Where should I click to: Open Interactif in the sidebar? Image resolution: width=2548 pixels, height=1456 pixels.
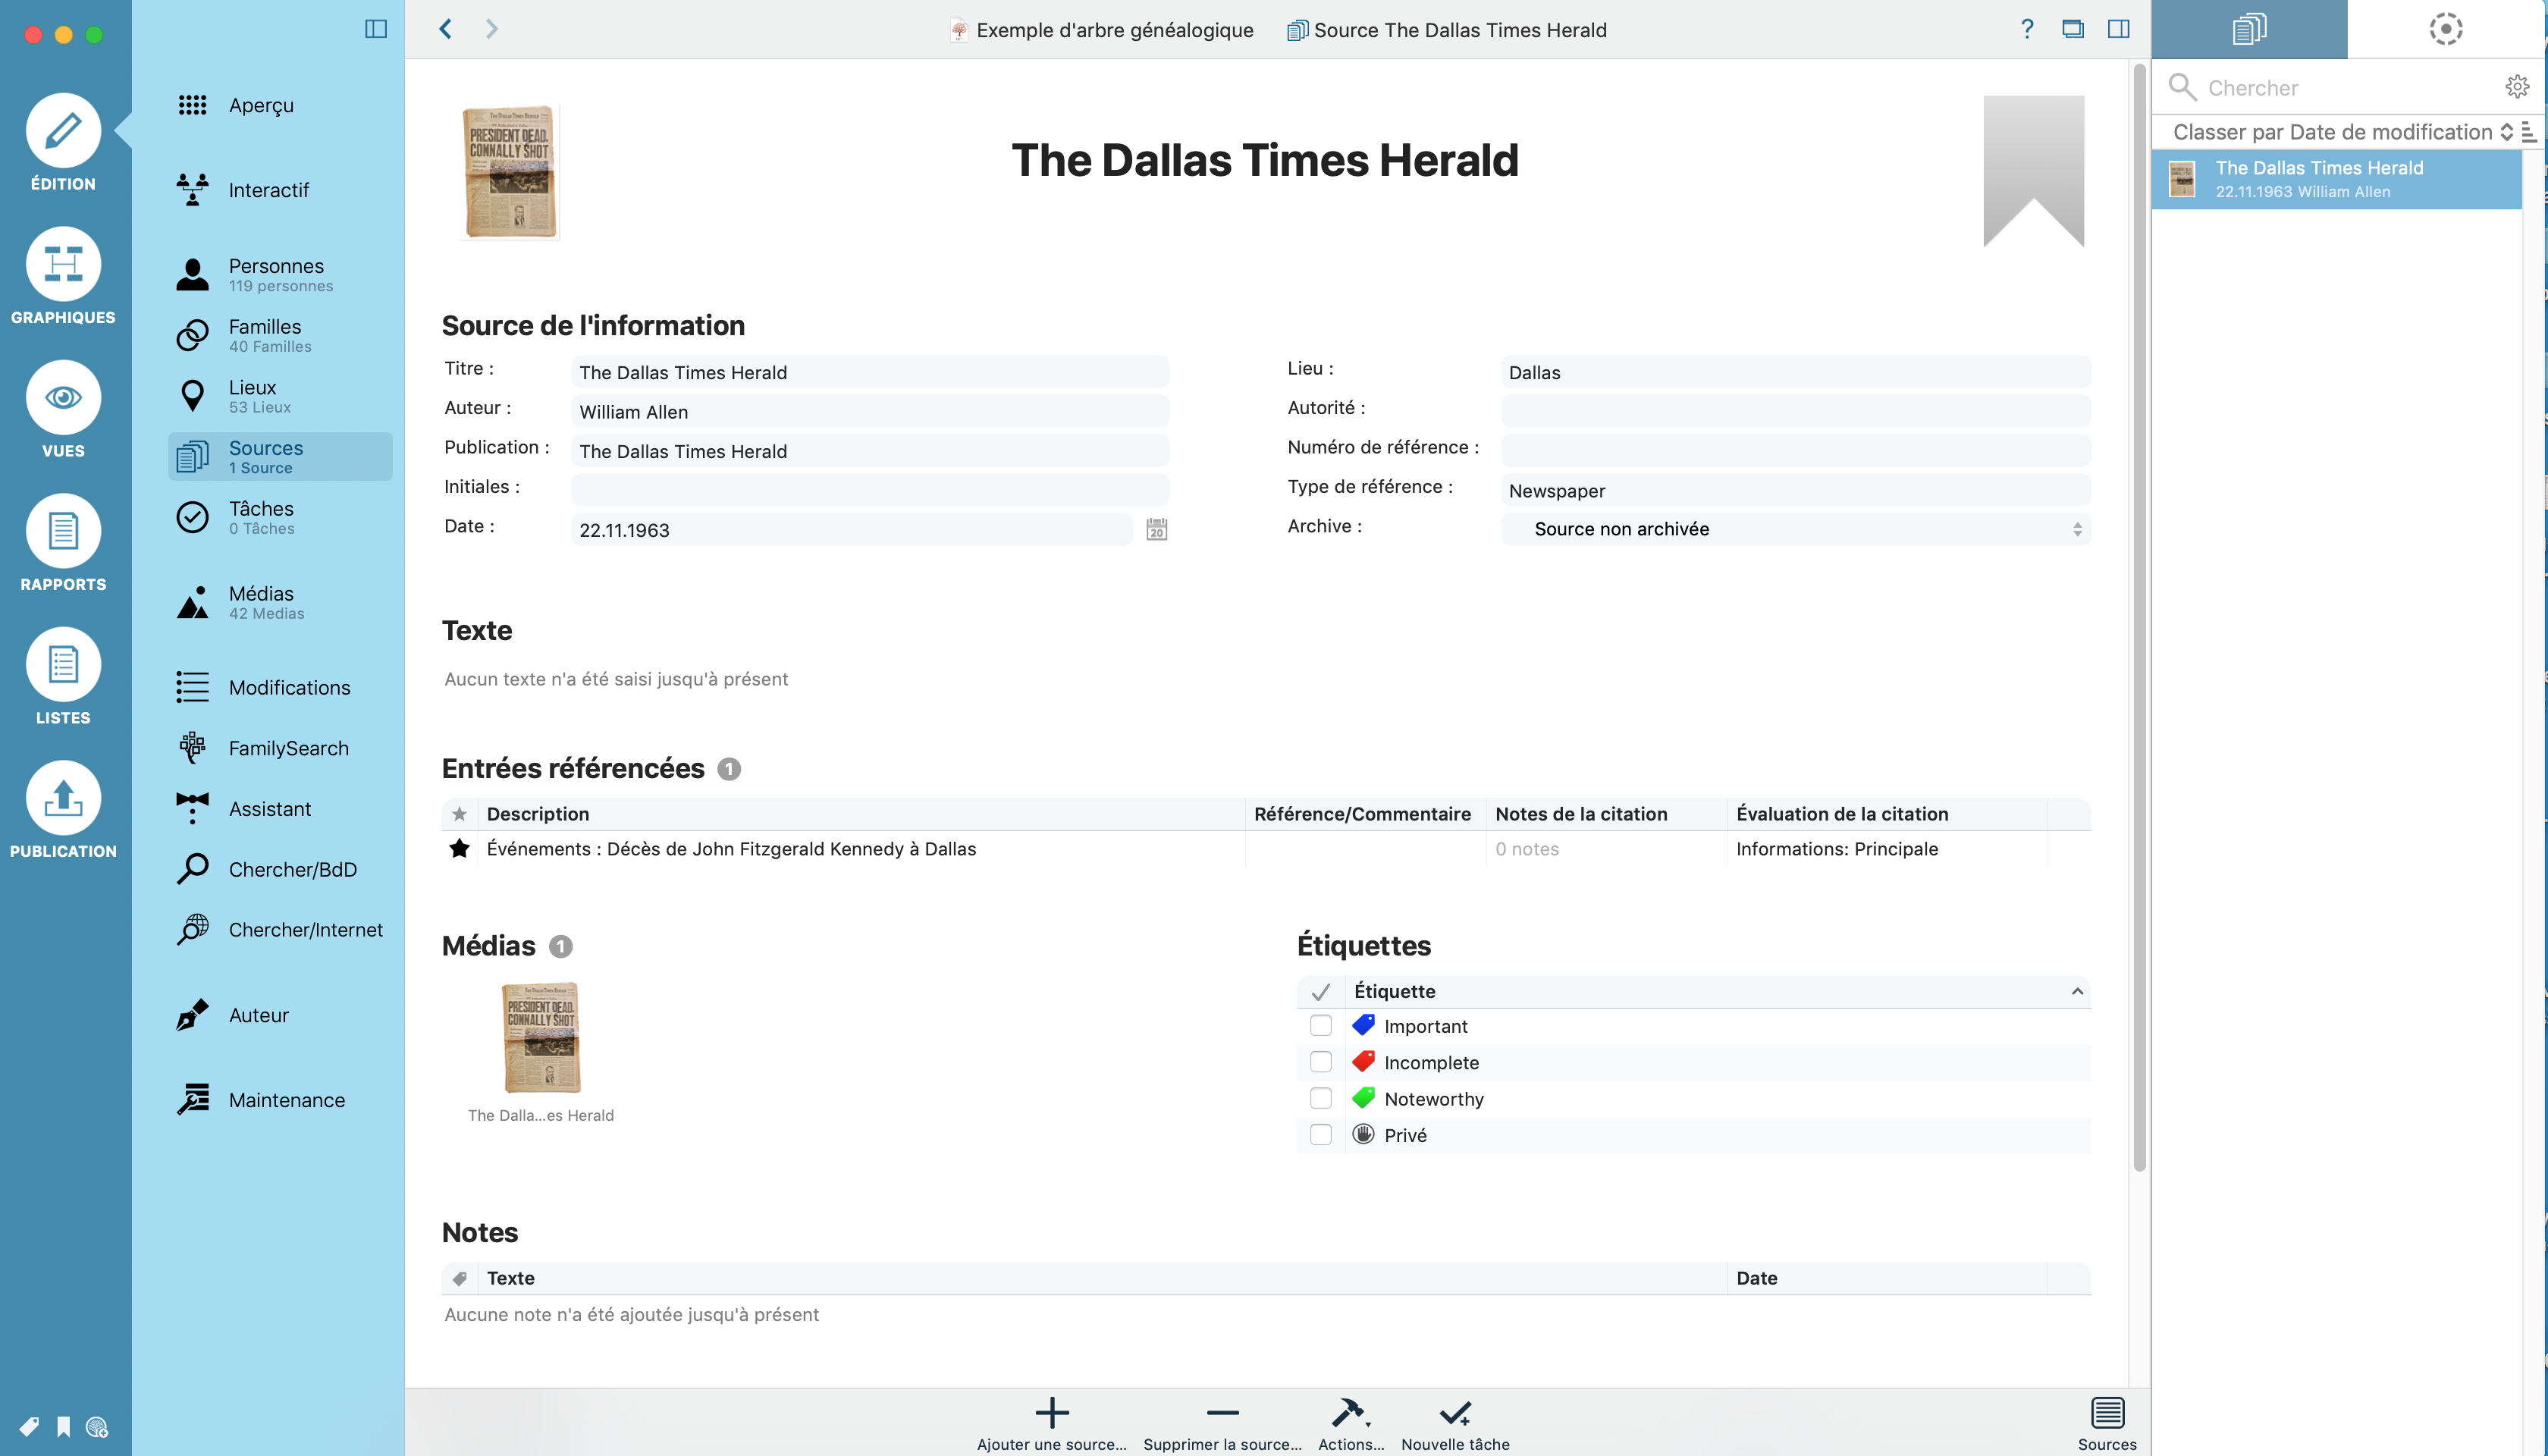click(x=280, y=190)
